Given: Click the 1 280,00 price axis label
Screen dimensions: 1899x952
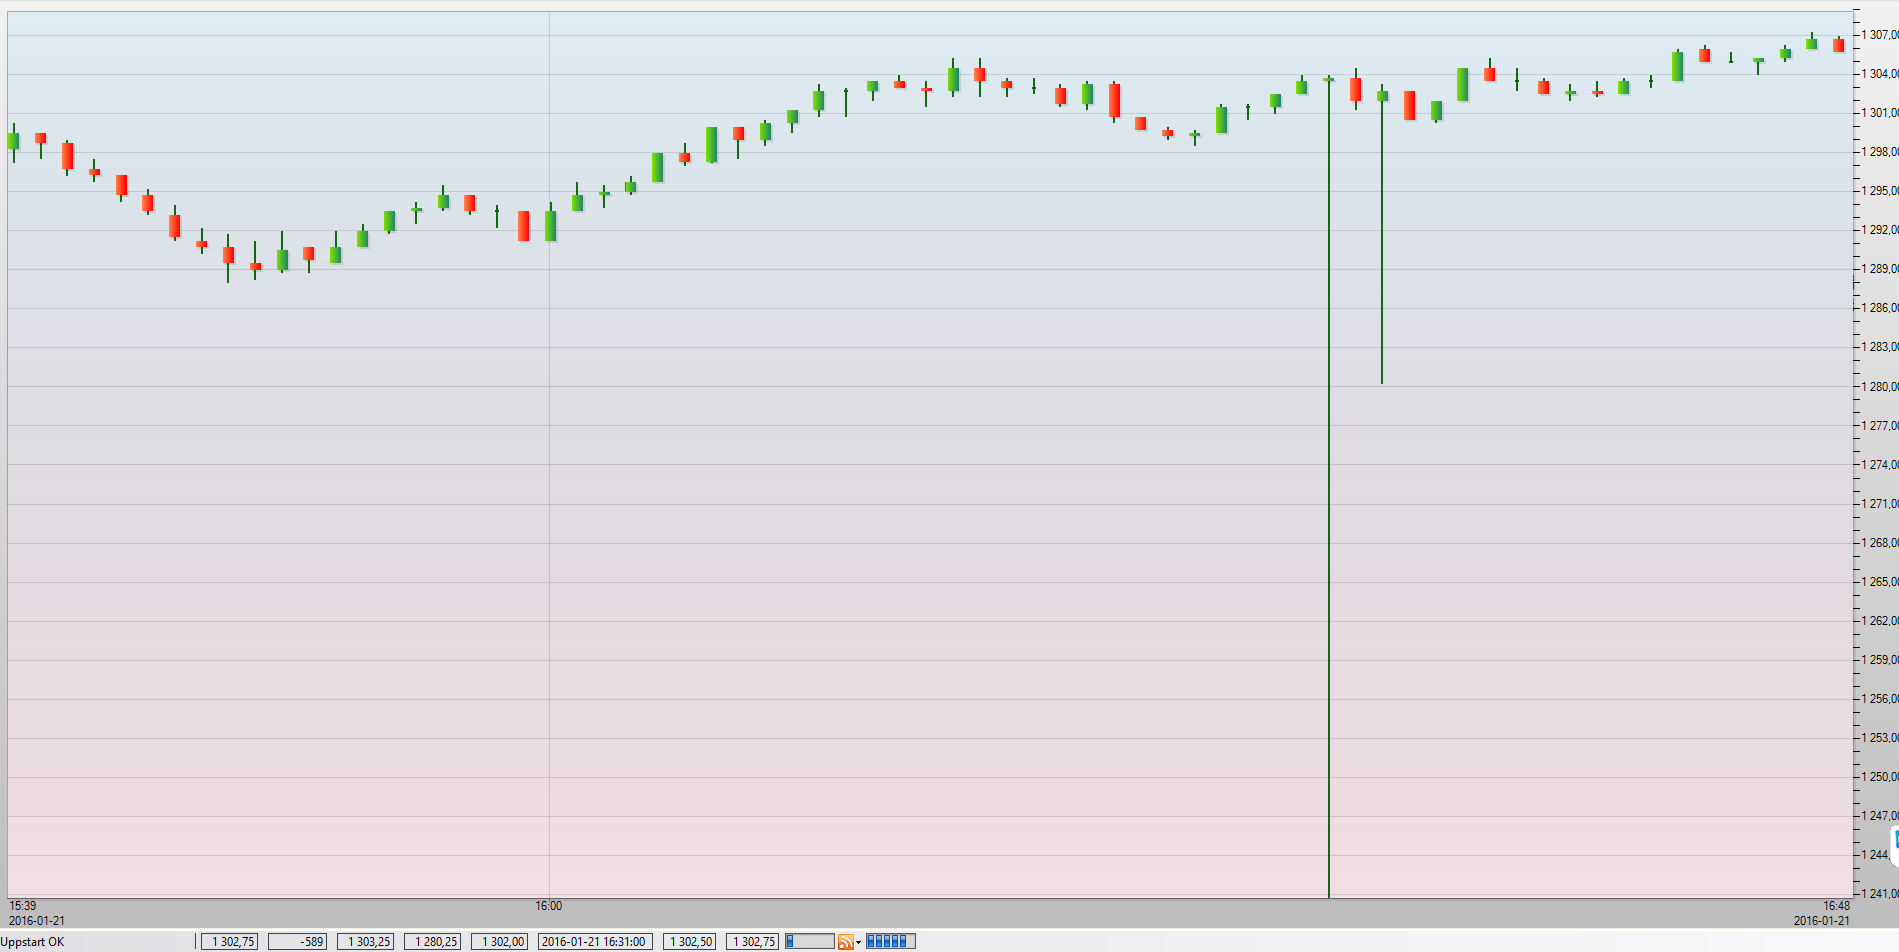Looking at the screenshot, I should click(1879, 387).
